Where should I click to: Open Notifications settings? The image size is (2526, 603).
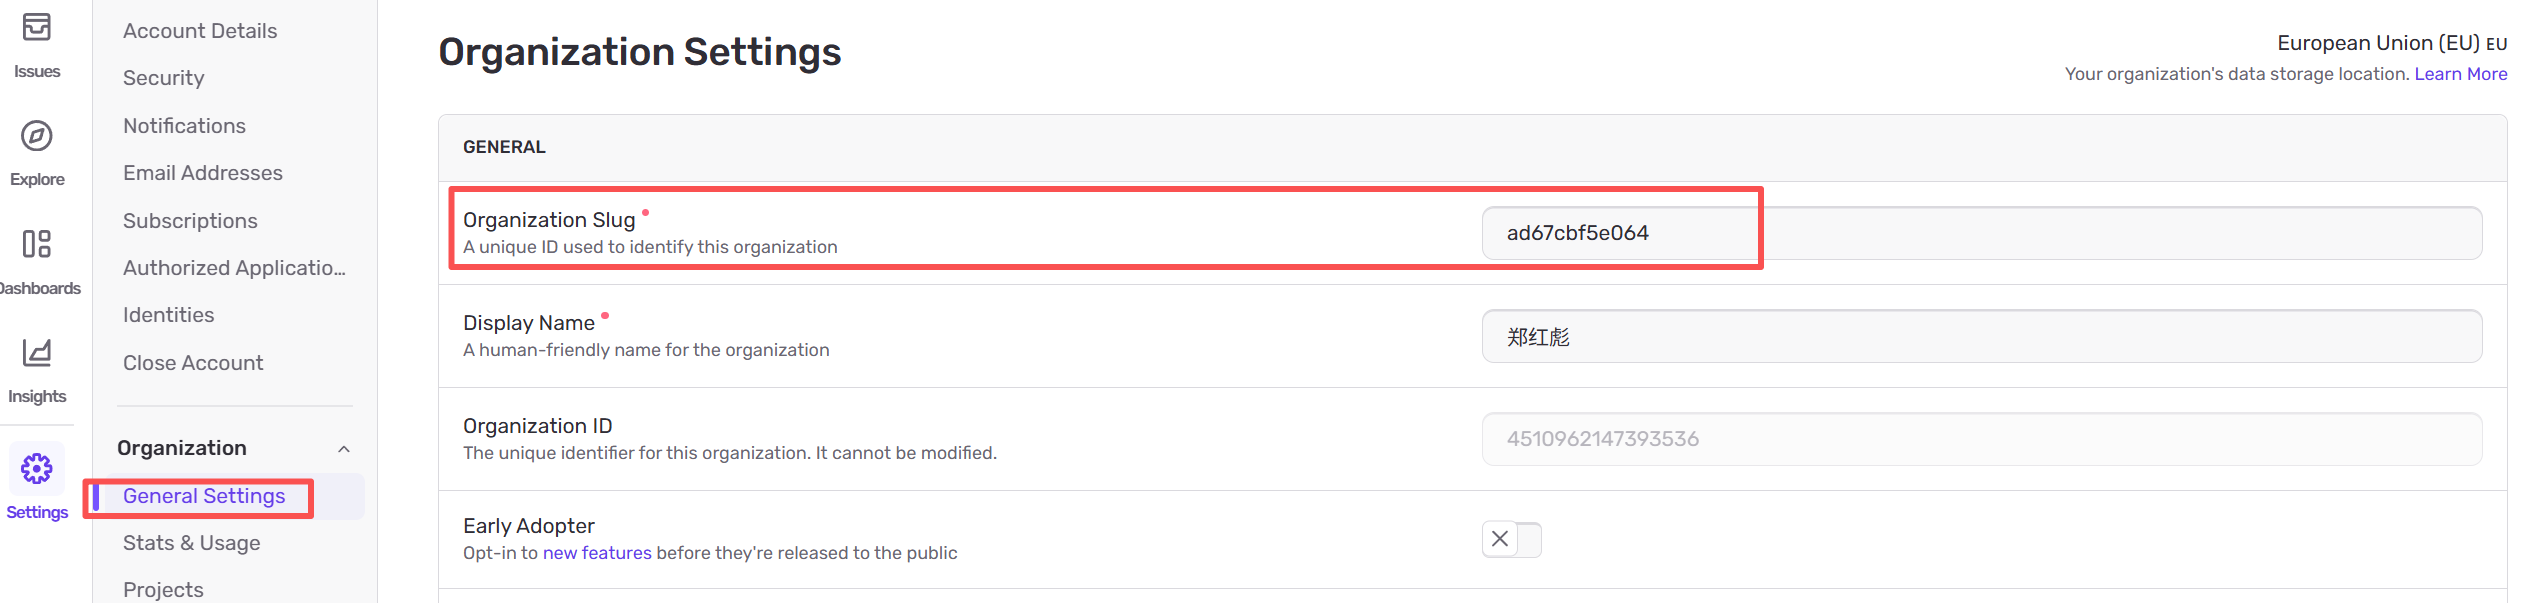[x=184, y=126]
